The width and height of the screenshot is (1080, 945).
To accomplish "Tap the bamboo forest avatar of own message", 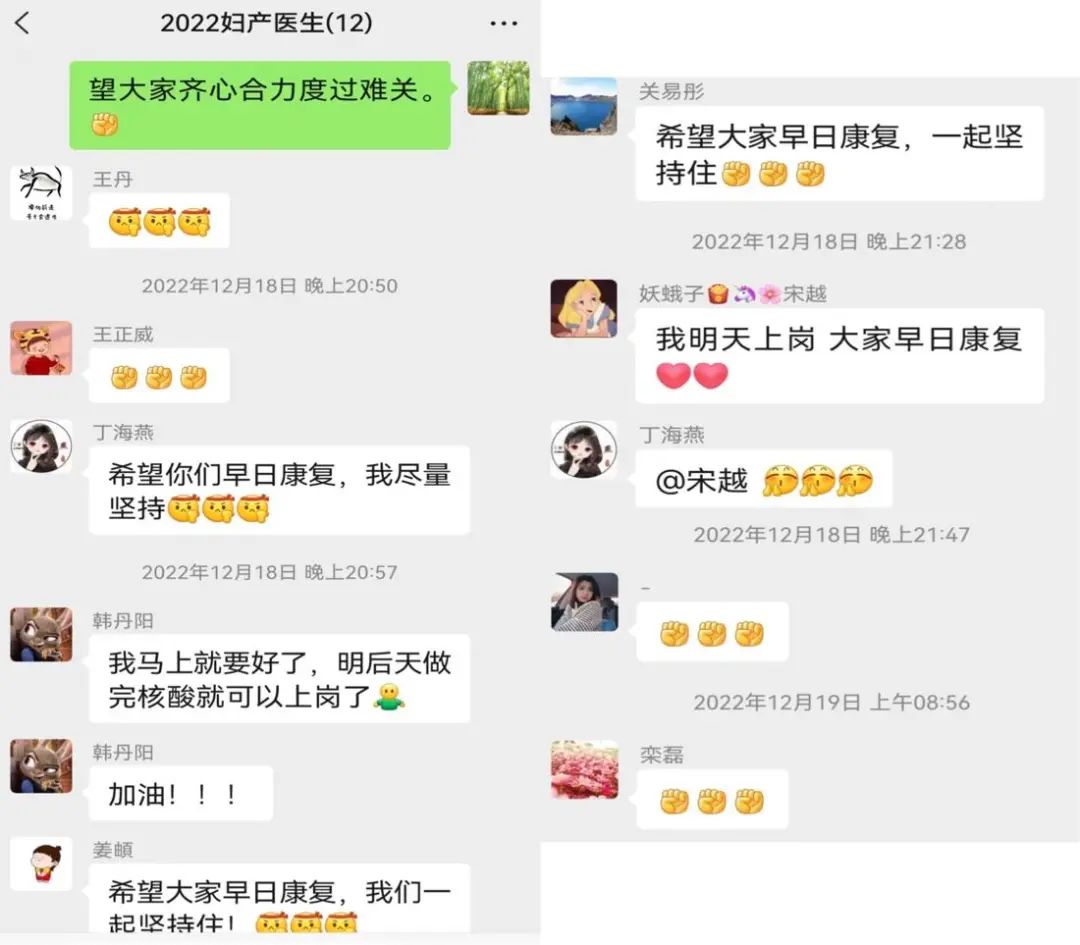I will (x=498, y=88).
